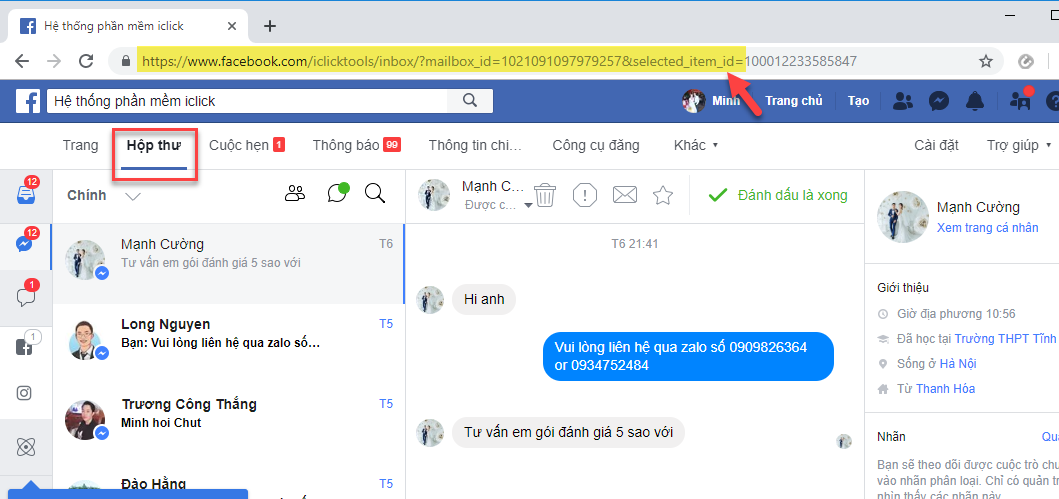Open the Thông tin chi... tab

click(x=475, y=145)
